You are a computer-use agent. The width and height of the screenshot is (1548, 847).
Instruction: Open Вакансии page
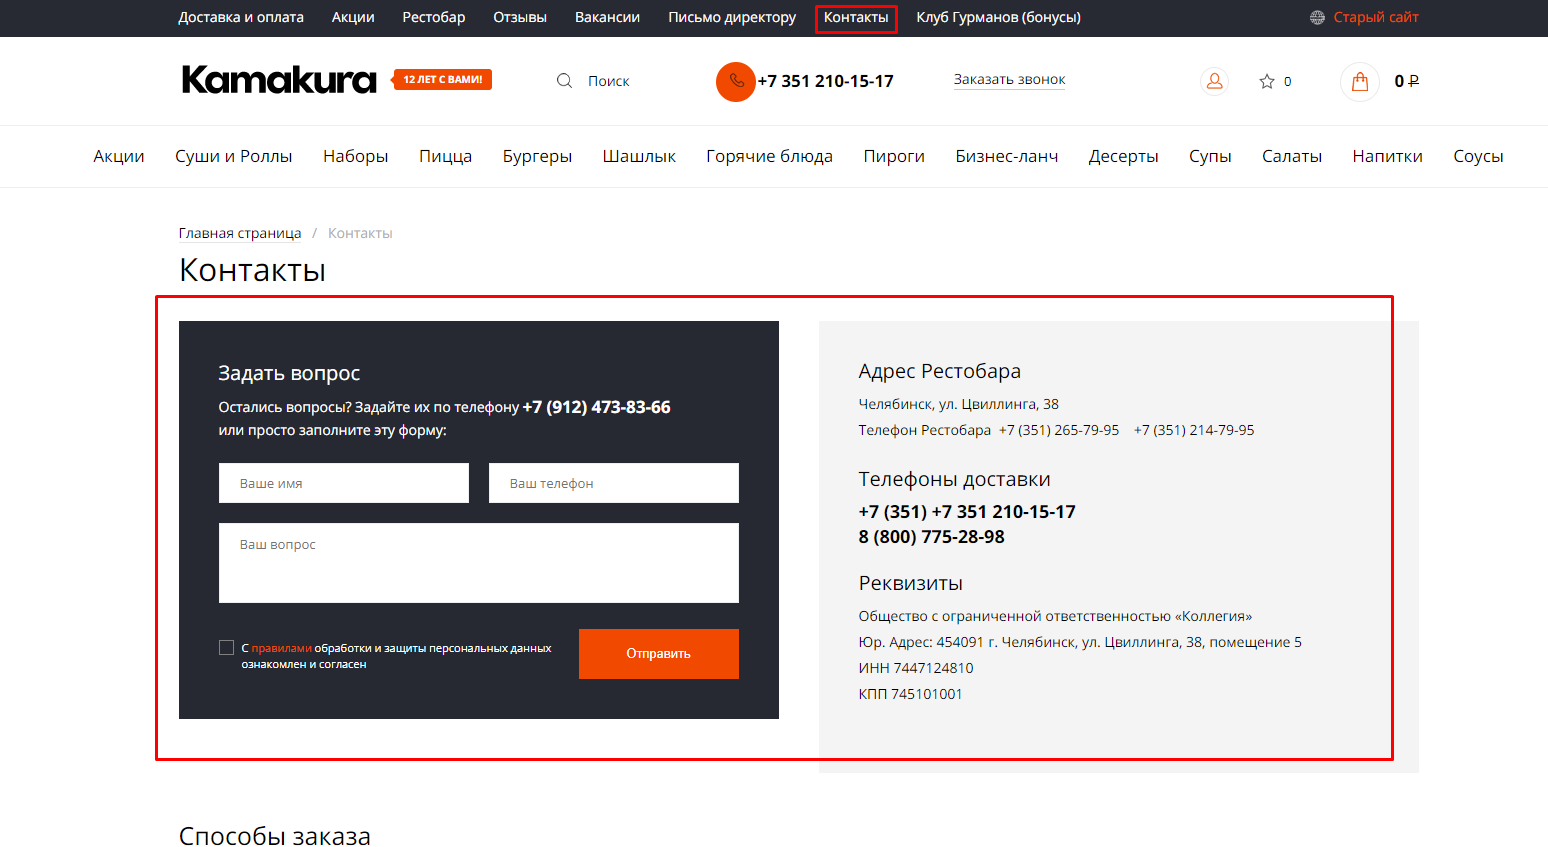607,17
